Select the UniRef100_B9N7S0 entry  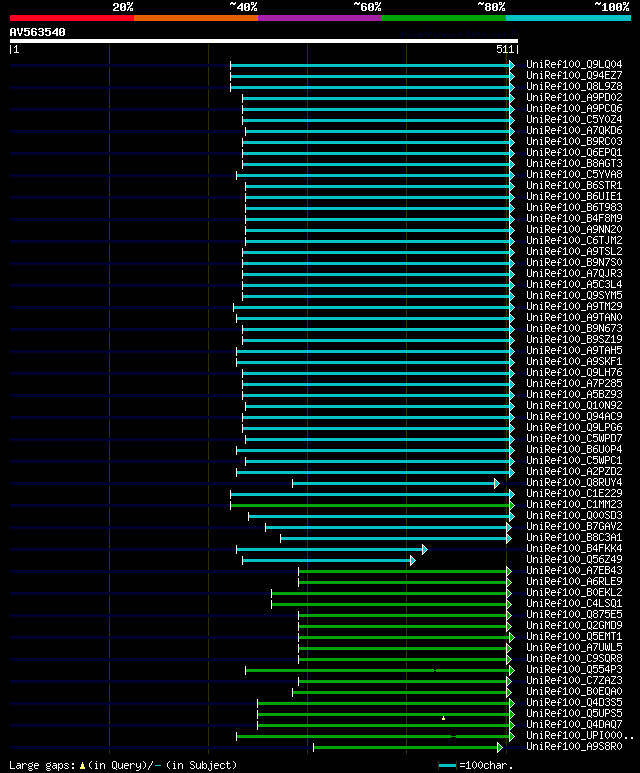[x=574, y=263]
